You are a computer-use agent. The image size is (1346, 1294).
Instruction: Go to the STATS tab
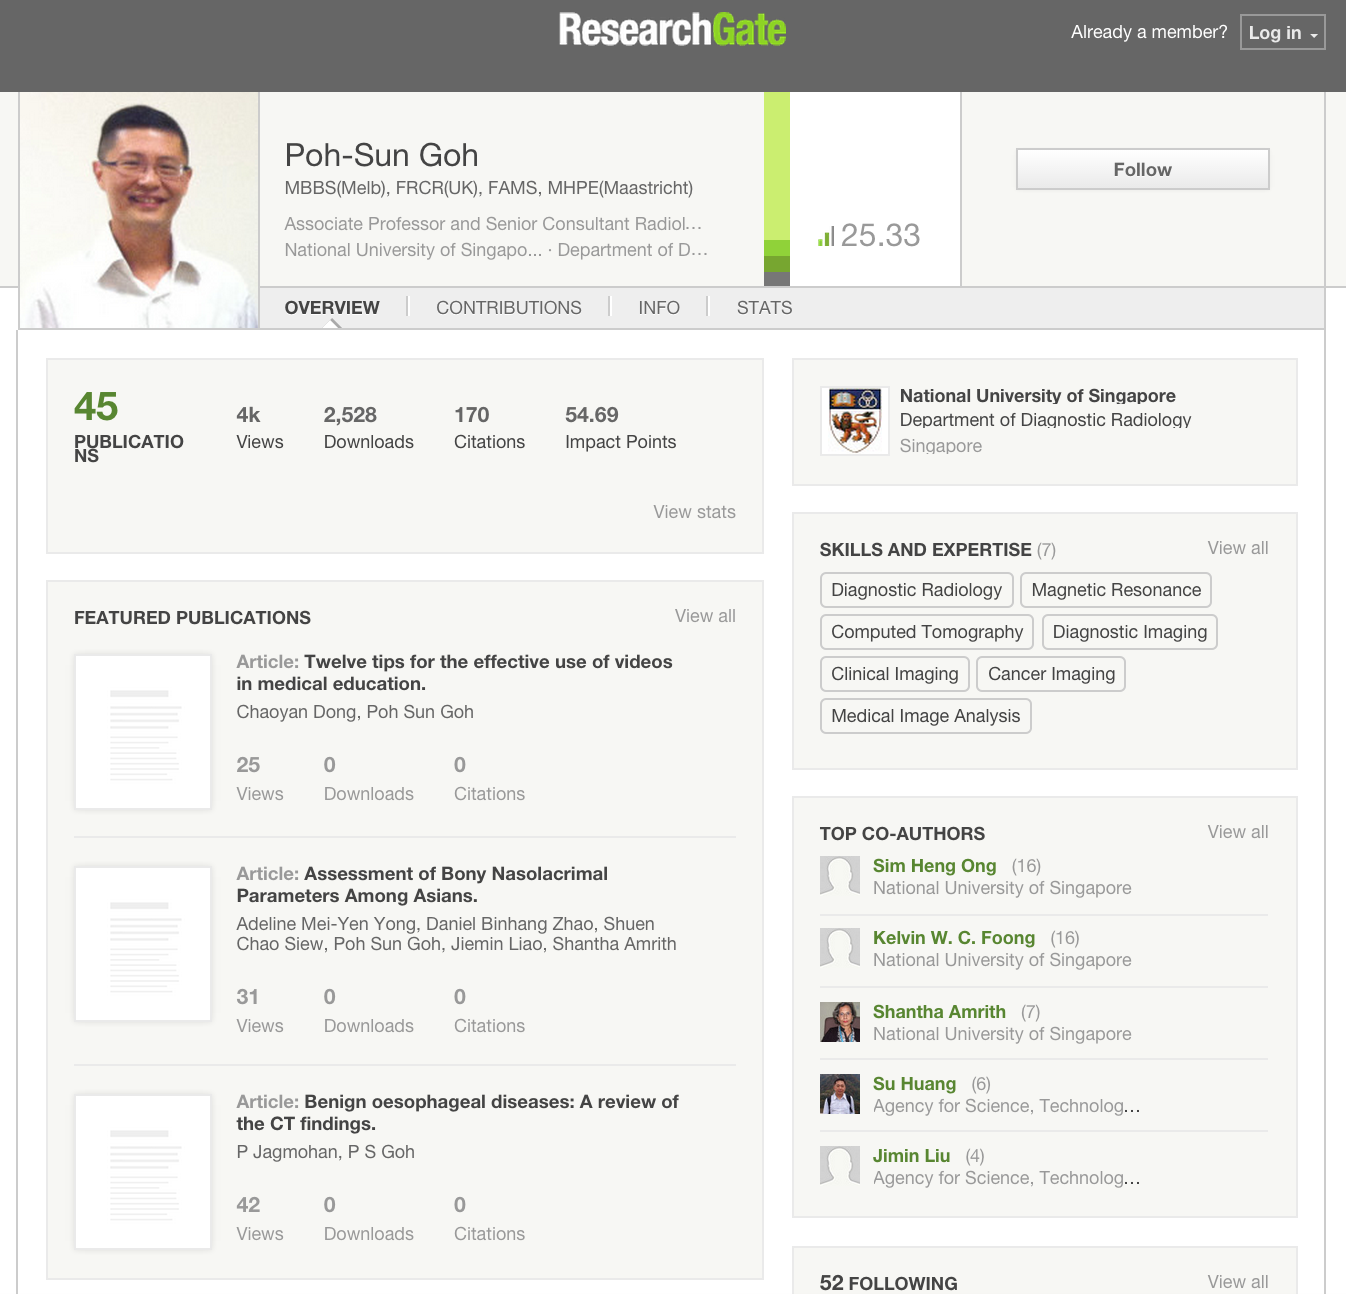[764, 308]
